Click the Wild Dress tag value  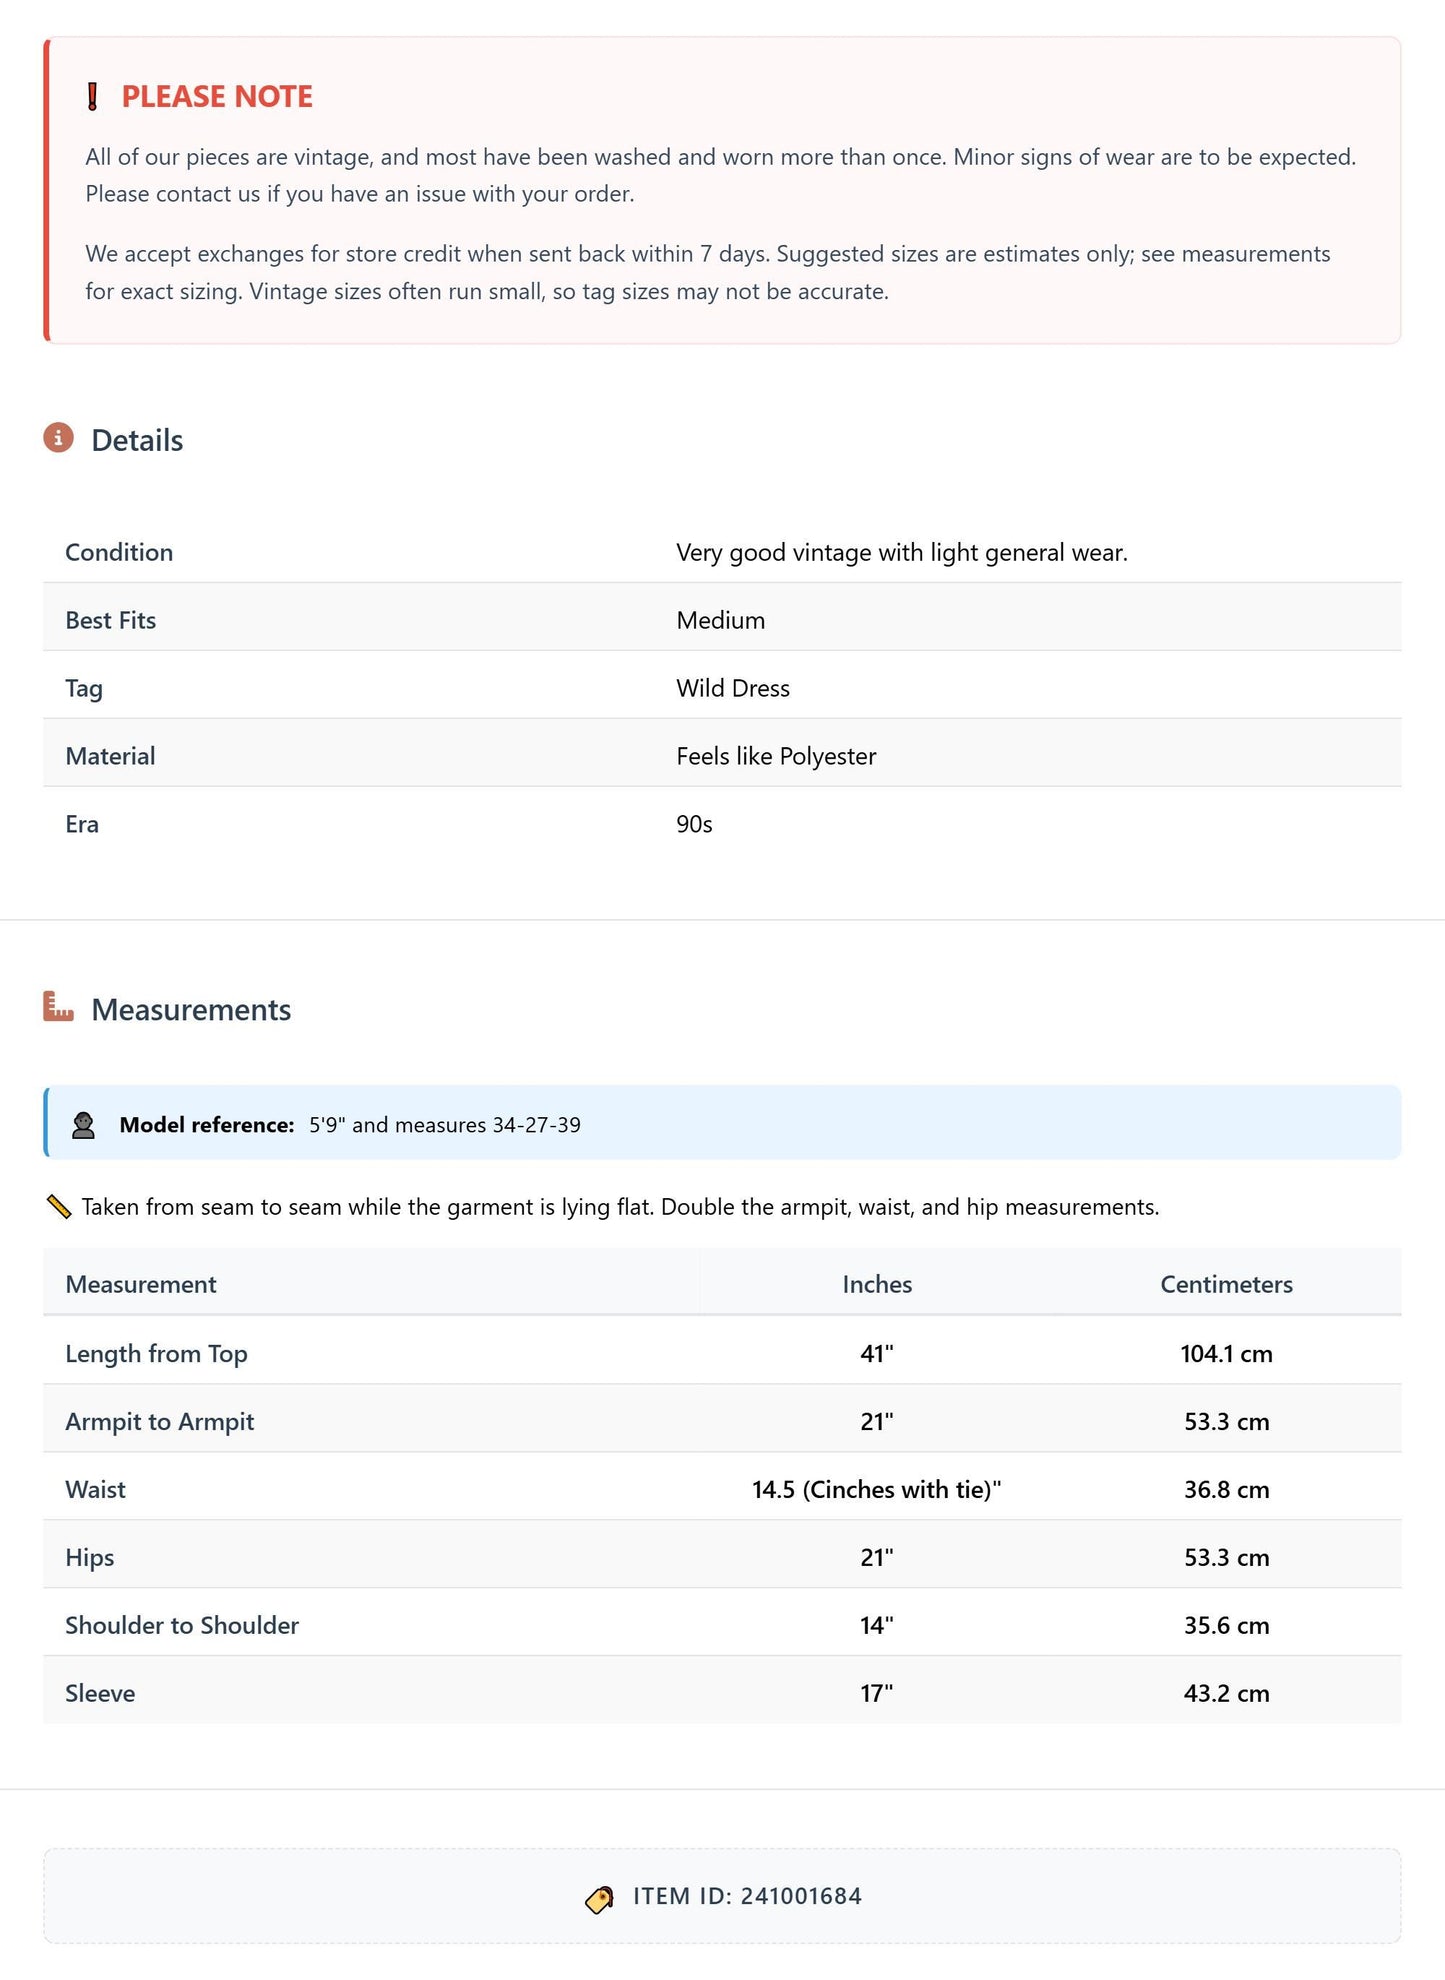point(733,688)
